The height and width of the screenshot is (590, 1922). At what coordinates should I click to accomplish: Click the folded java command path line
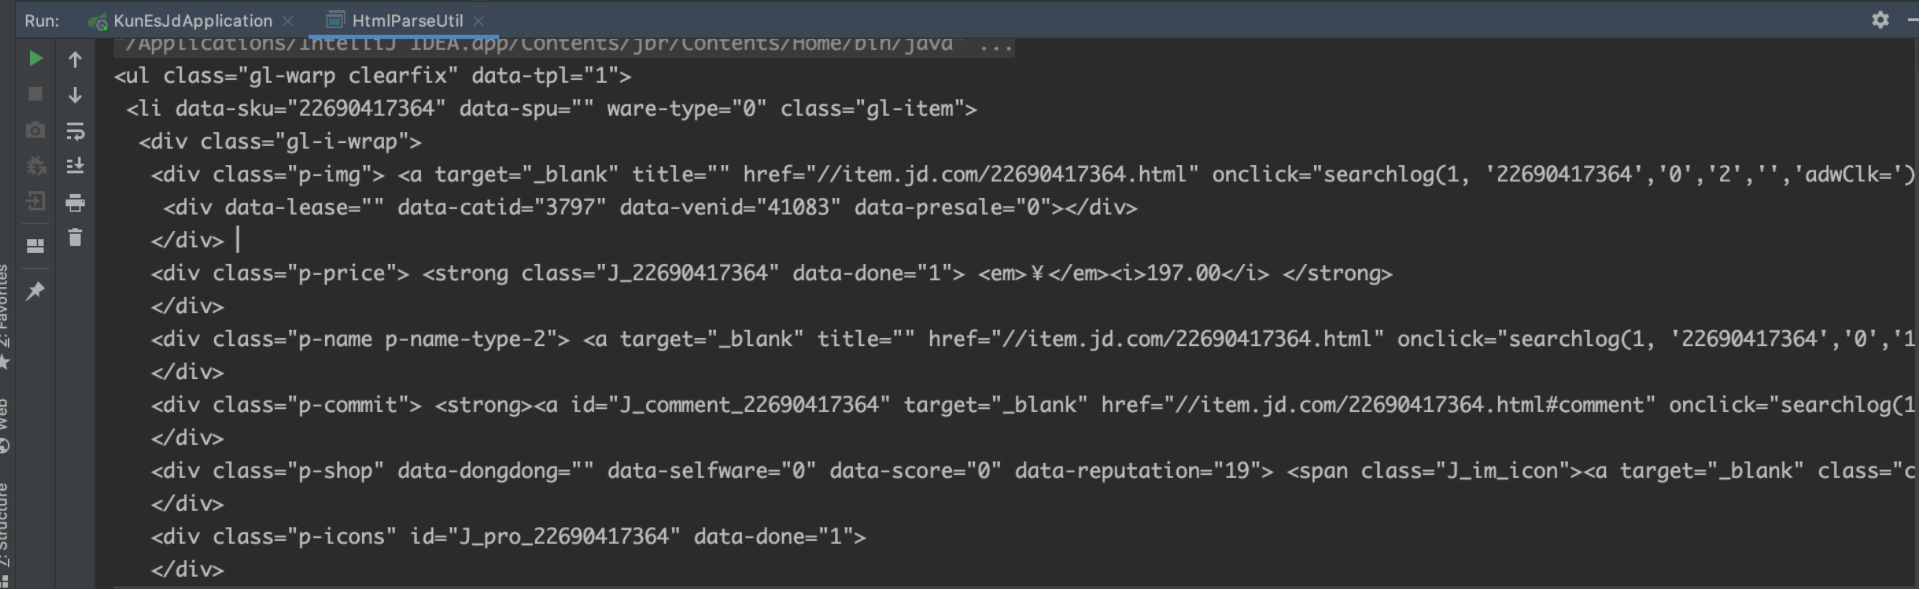click(564, 44)
